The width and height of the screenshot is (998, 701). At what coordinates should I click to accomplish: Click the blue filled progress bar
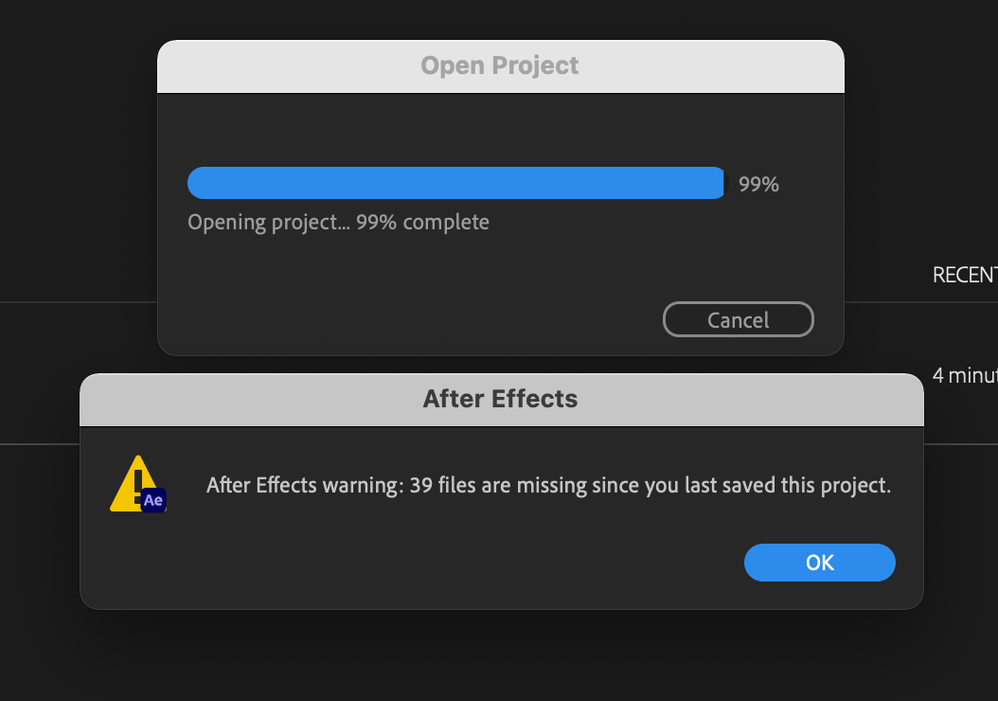tap(456, 183)
